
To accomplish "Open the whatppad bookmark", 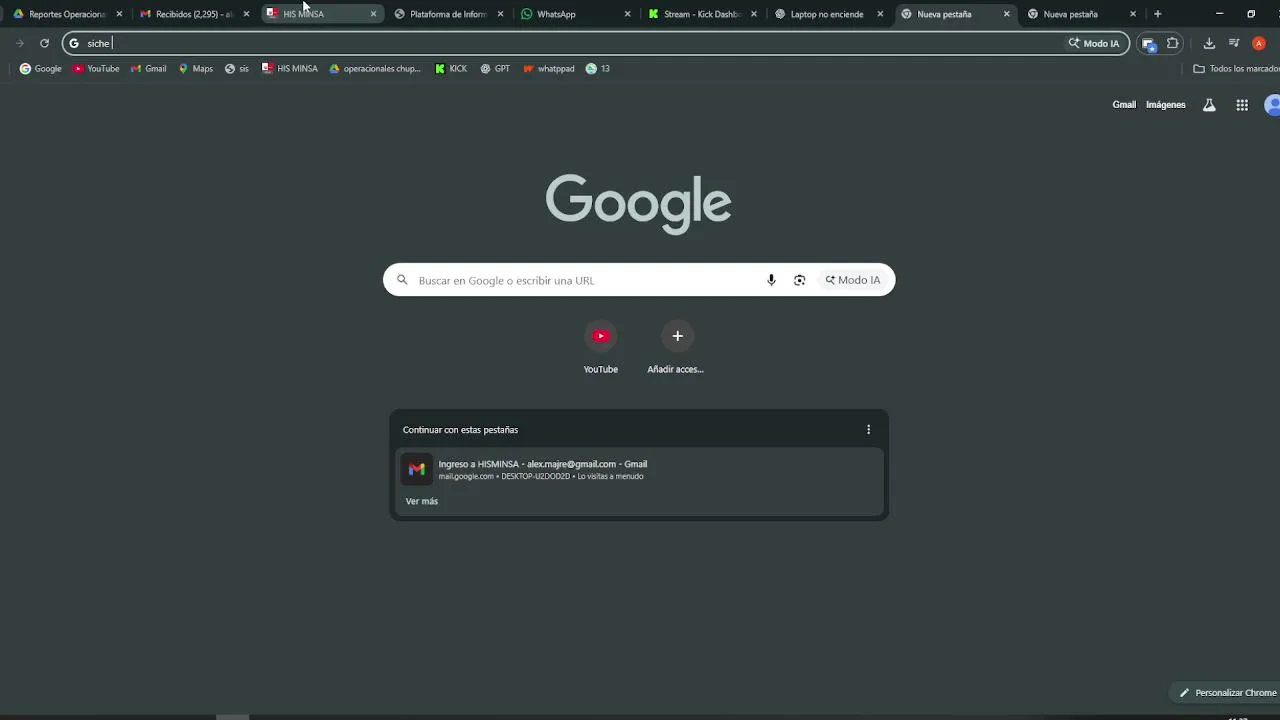I will click(549, 69).
